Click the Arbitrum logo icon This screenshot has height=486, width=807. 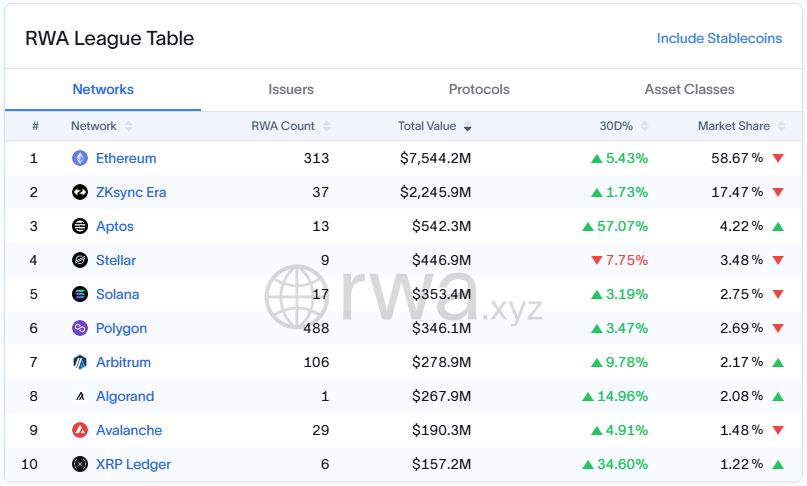80,362
